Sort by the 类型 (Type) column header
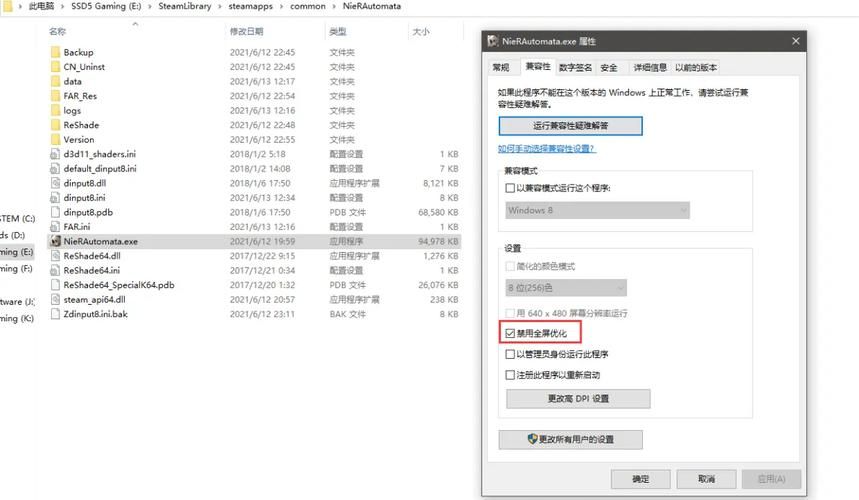859x500 pixels. [x=337, y=32]
